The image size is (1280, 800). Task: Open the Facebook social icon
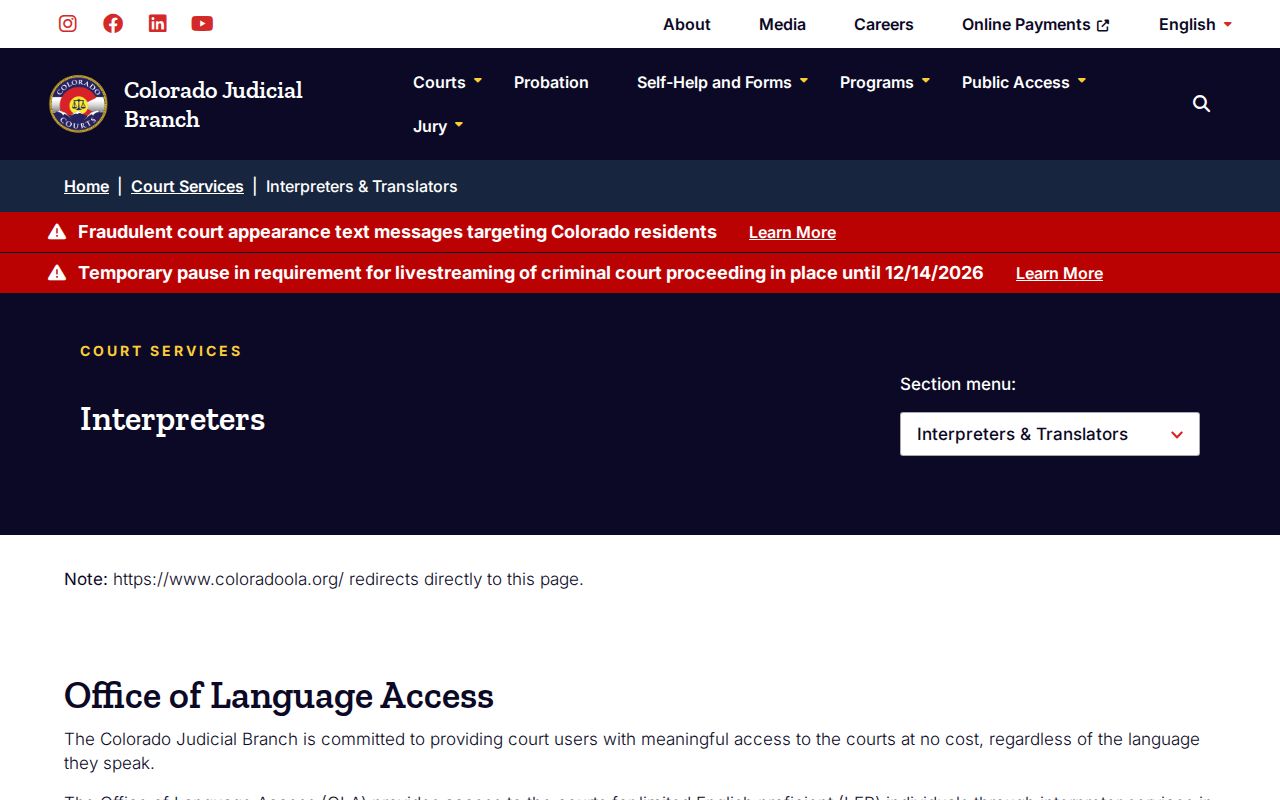point(113,23)
